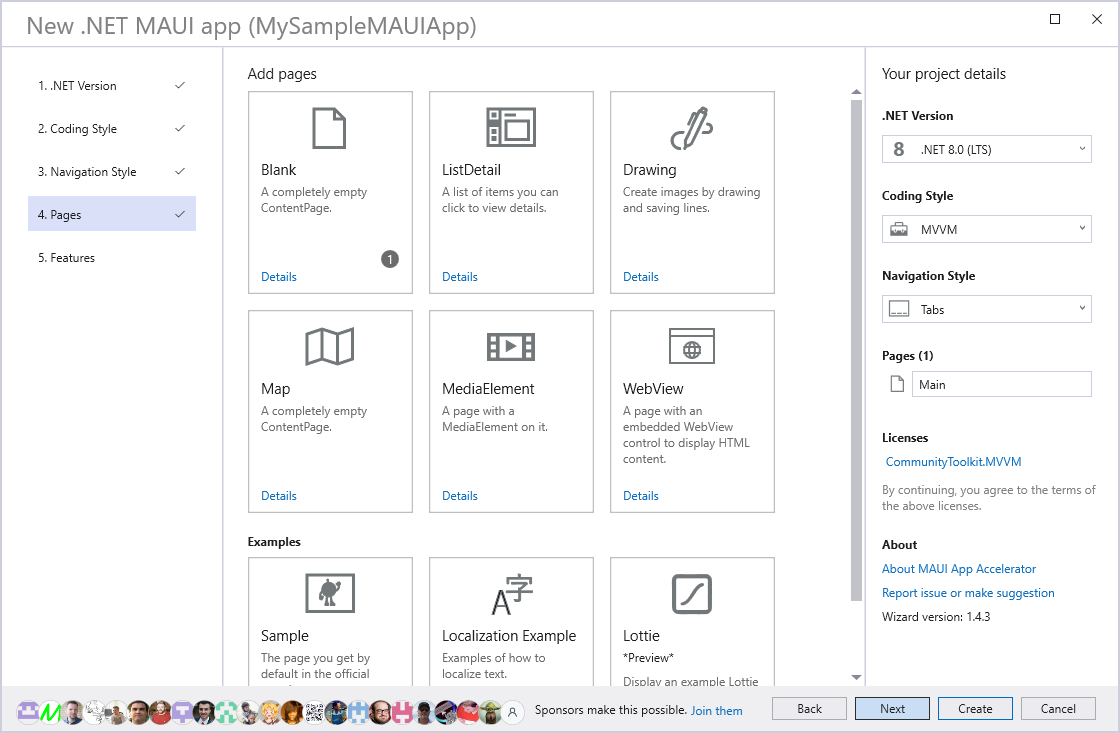Open the CommunityToolkit.MVVM license link
Viewport: 1120px width, 733px height.
point(953,462)
